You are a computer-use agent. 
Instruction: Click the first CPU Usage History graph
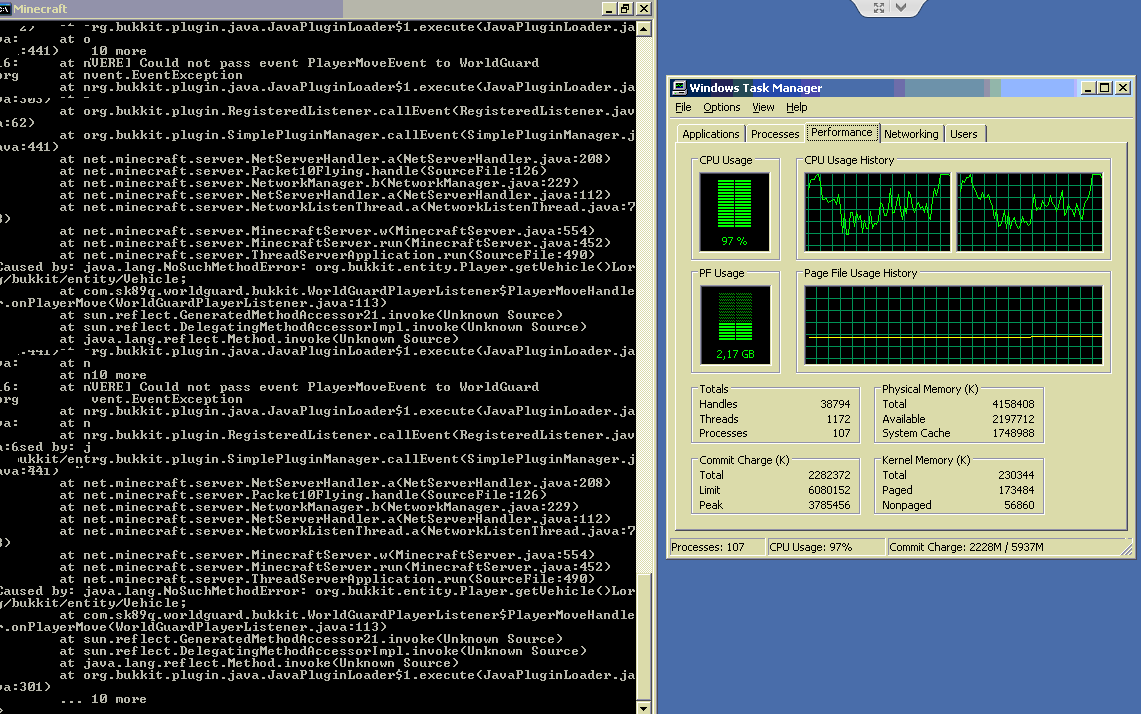click(x=878, y=212)
